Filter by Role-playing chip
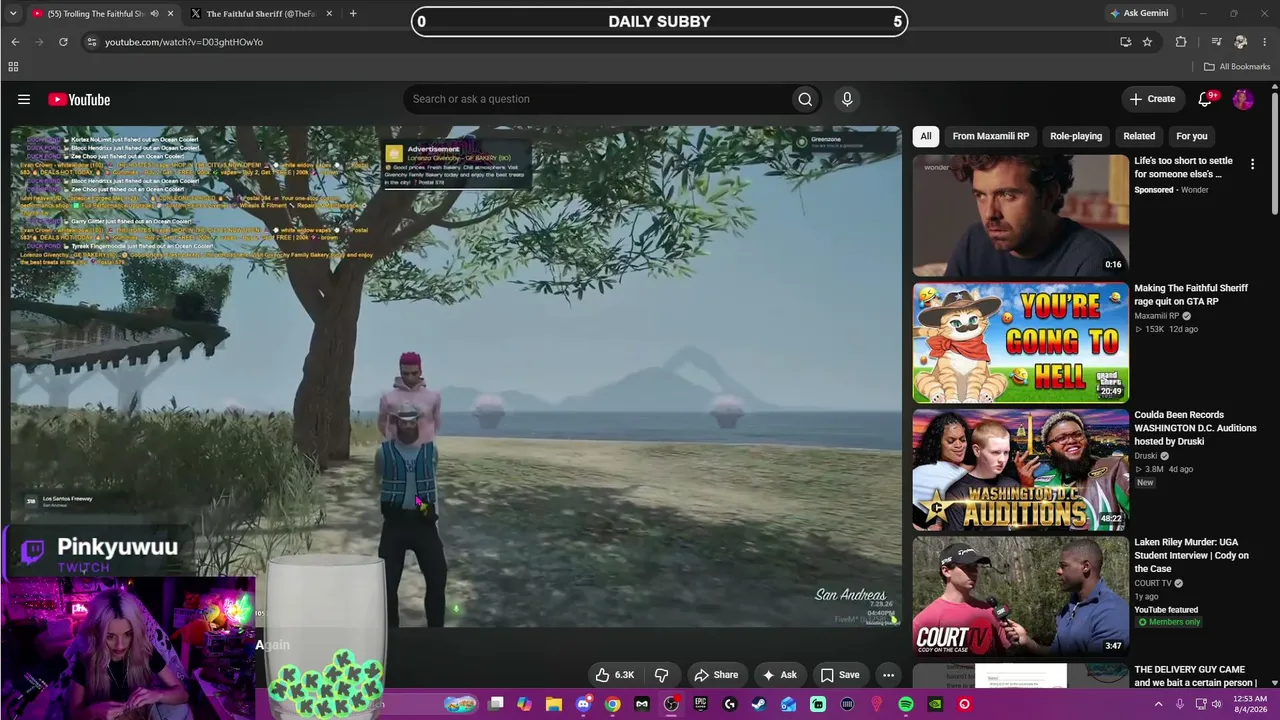 pos(1076,136)
